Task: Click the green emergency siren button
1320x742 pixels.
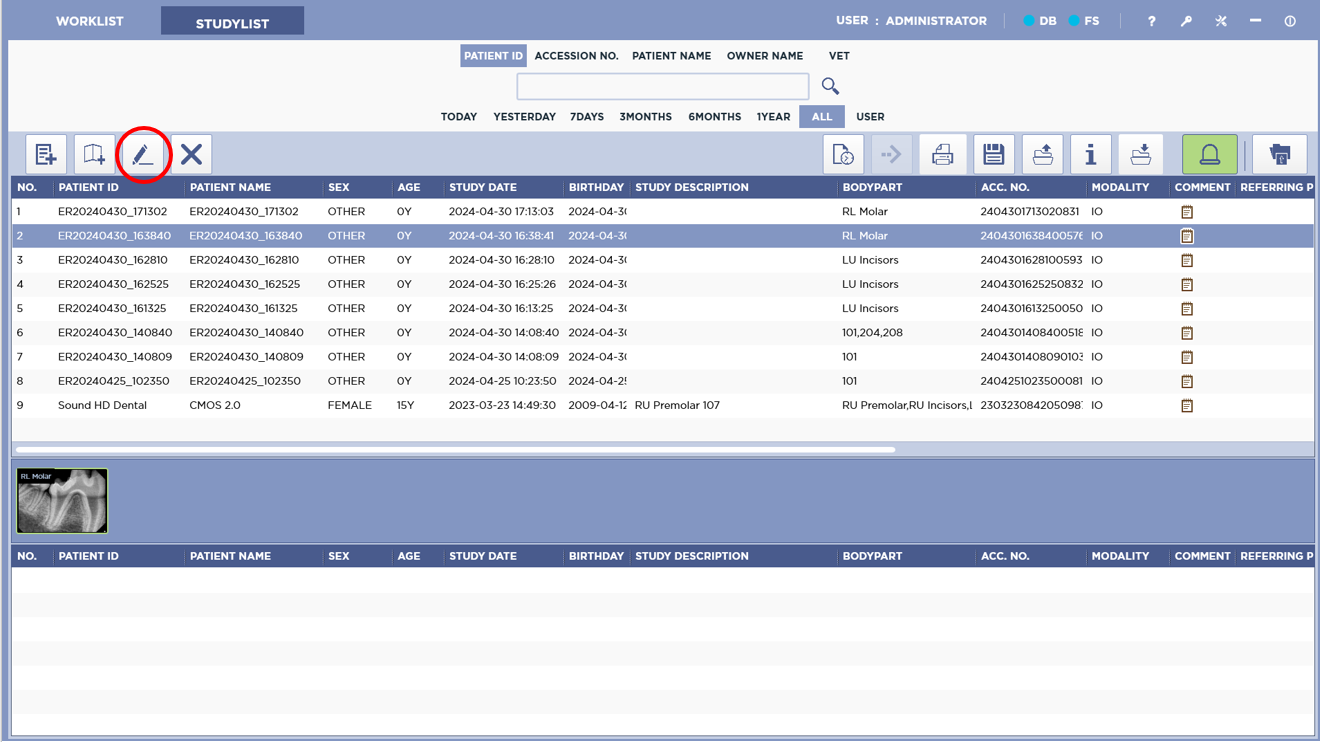Action: click(1209, 154)
